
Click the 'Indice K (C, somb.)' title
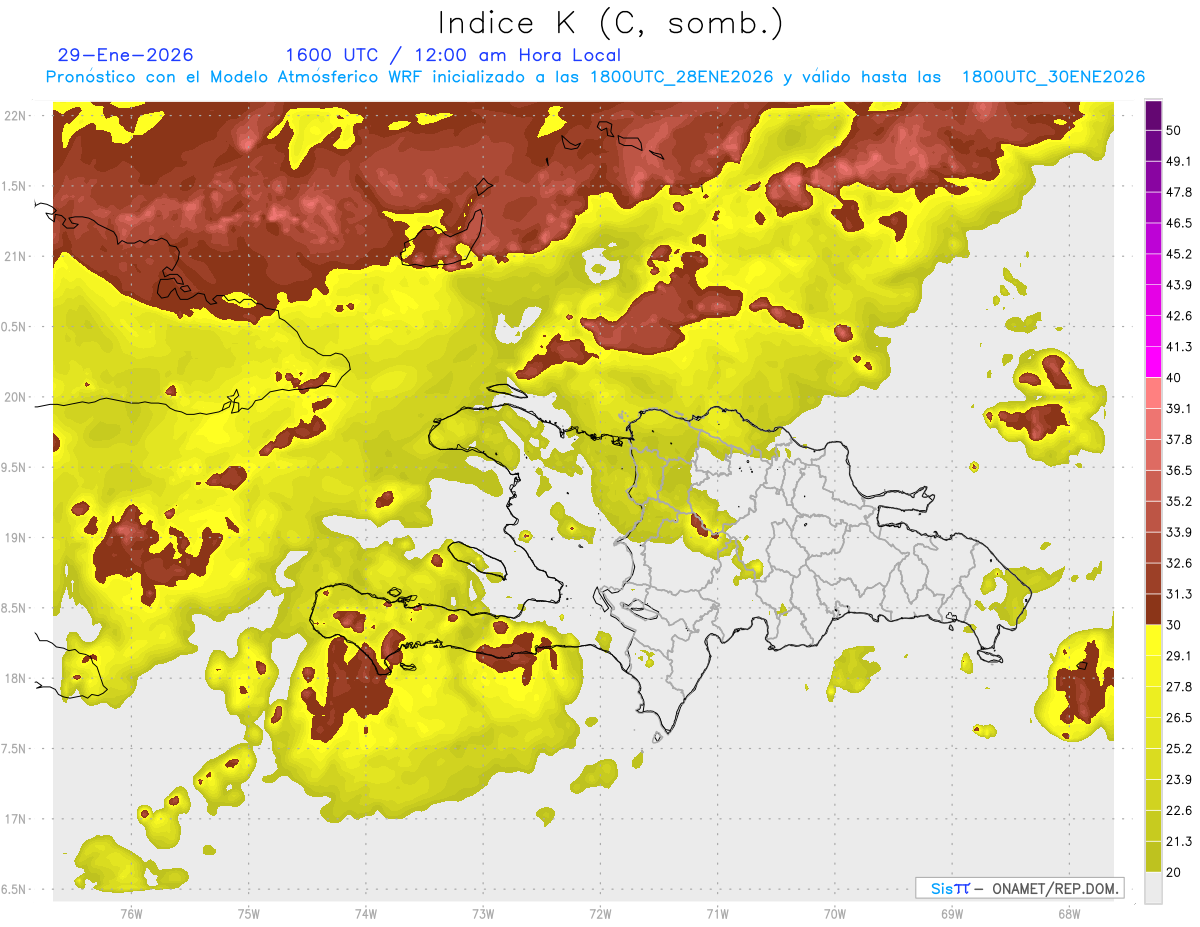click(x=610, y=23)
